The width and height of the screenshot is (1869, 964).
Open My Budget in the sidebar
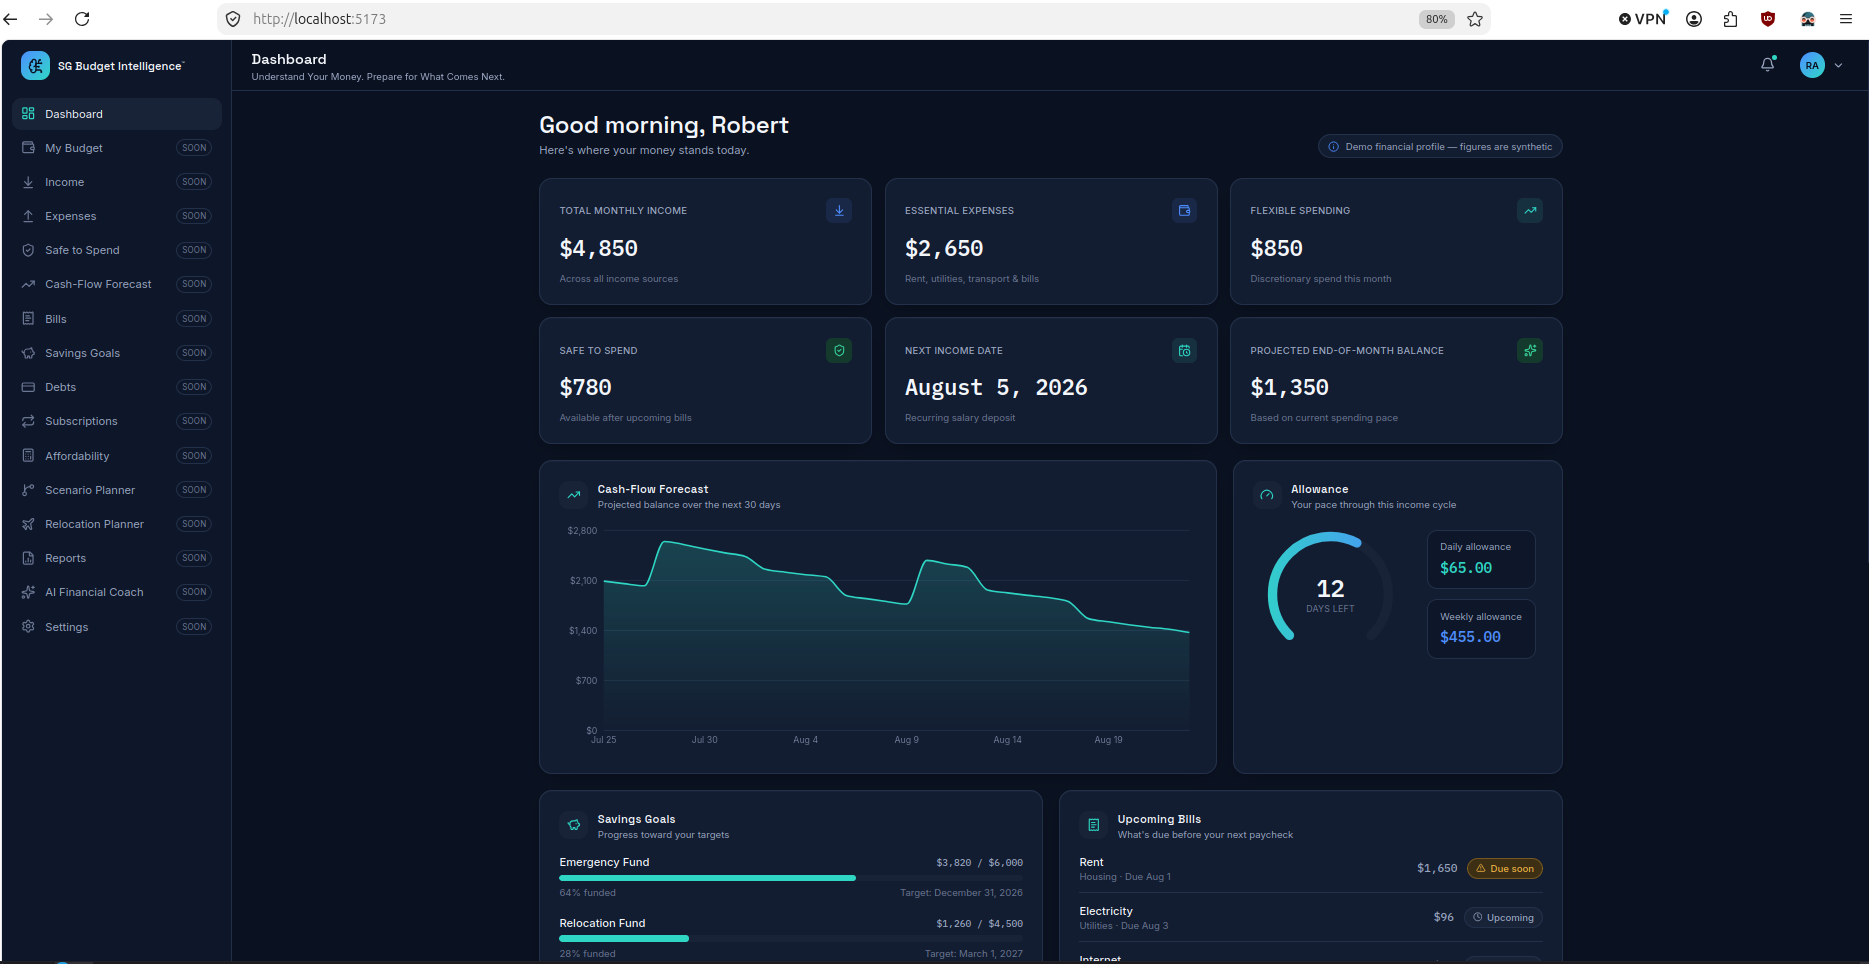(x=117, y=148)
